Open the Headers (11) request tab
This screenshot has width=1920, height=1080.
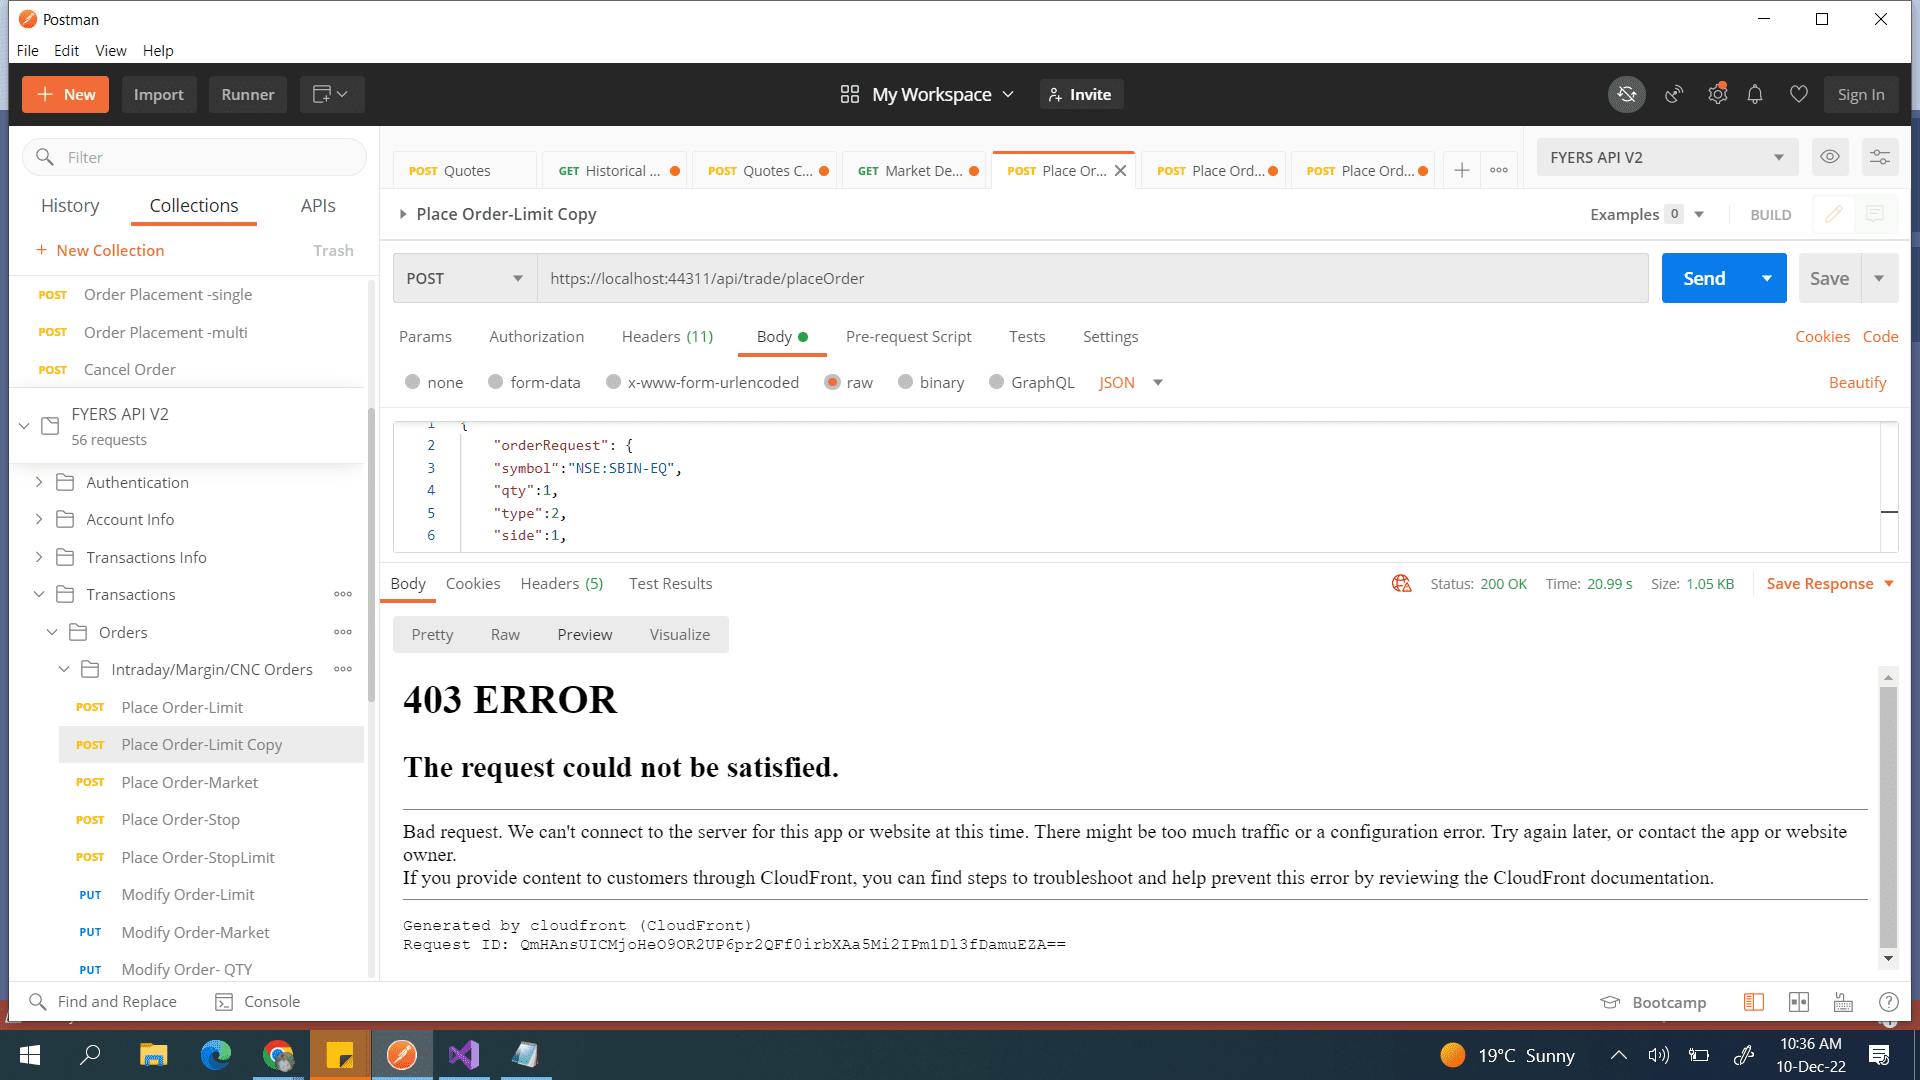pos(667,336)
